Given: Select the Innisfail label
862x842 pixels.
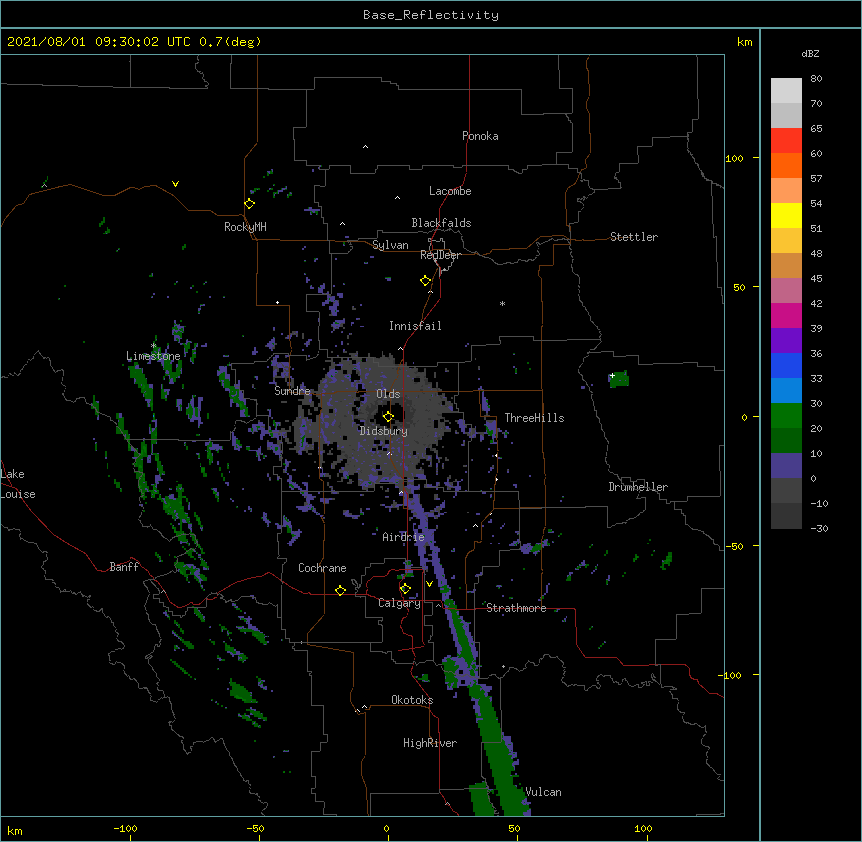Looking at the screenshot, I should pyautogui.click(x=415, y=326).
